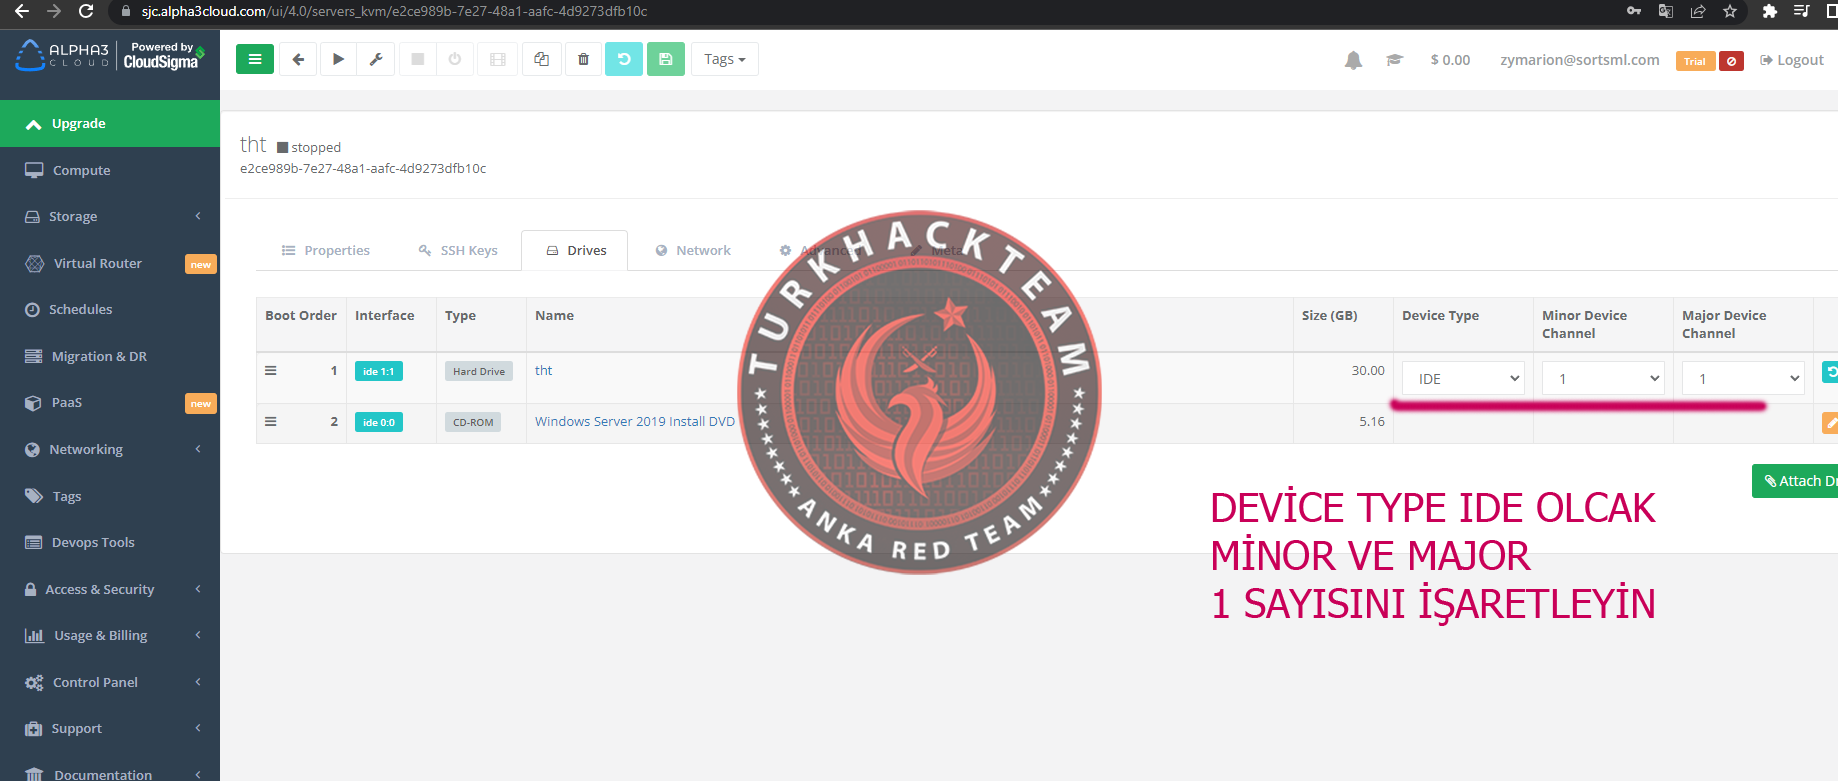Screen dimensions: 1838x781
Task: Click the saved password key icon
Action: [x=1634, y=11]
